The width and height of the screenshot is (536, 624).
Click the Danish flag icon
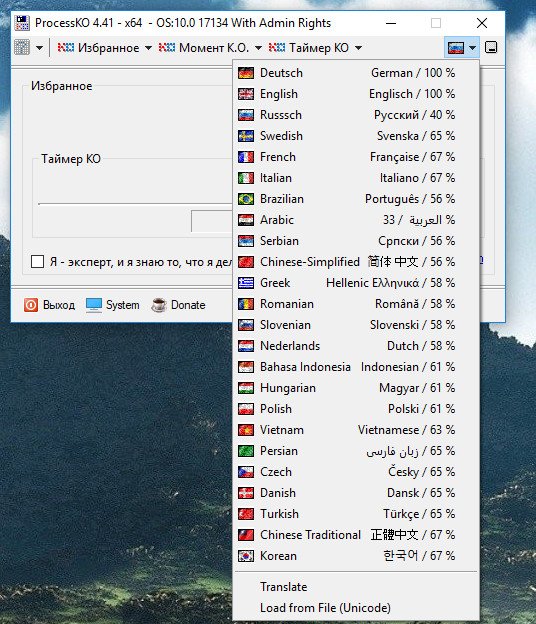[246, 493]
